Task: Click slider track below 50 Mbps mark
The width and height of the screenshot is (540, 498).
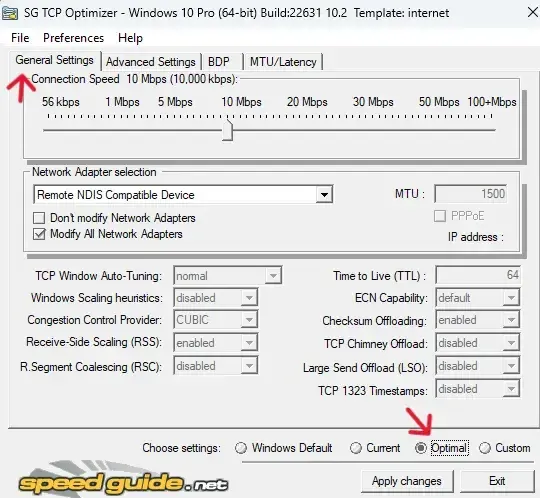Action: click(439, 130)
